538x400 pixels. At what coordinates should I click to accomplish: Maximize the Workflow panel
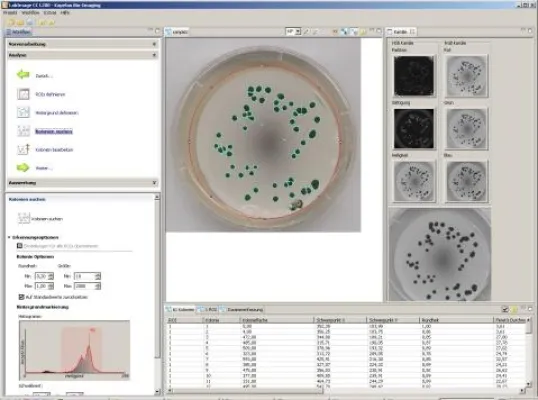point(157,31)
